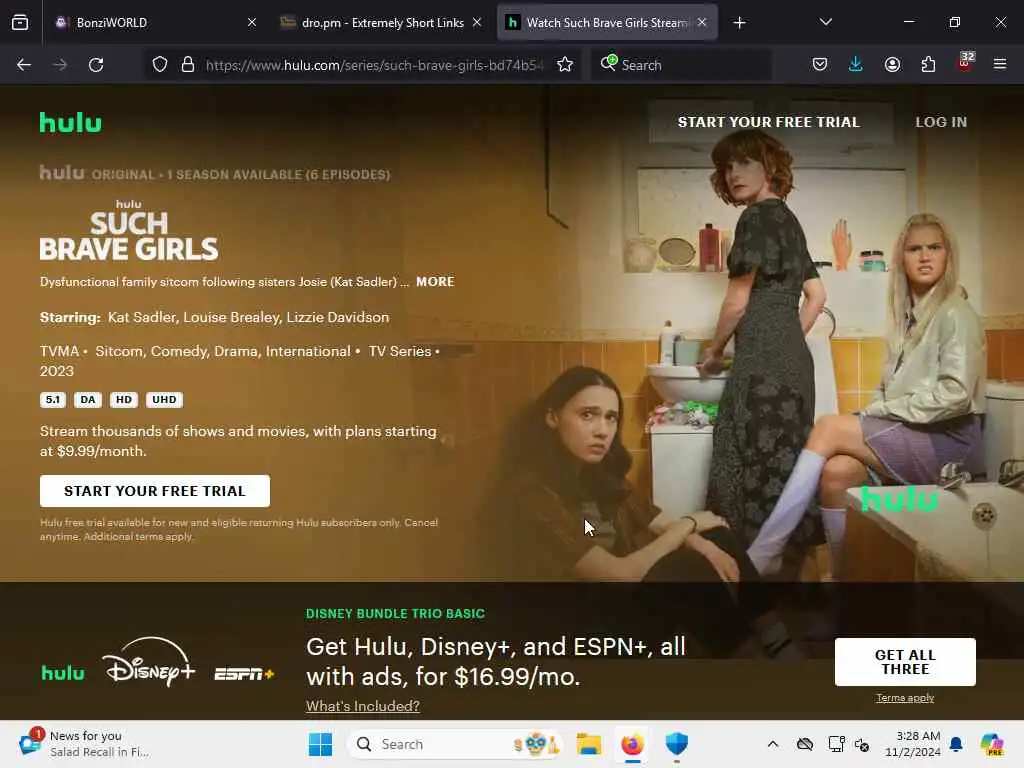Screen dimensions: 1024x768
Task: Click ESPN+ logo in bundle banner
Action: pos(244,674)
